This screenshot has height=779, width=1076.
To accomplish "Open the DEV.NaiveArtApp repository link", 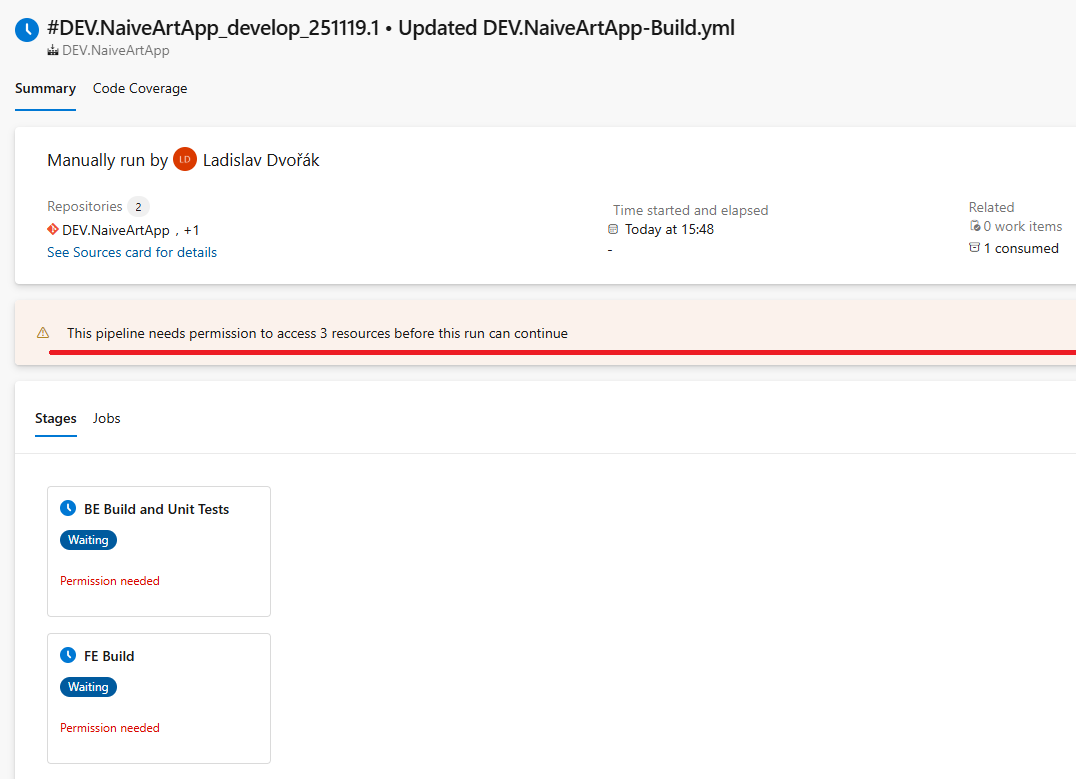I will (115, 230).
